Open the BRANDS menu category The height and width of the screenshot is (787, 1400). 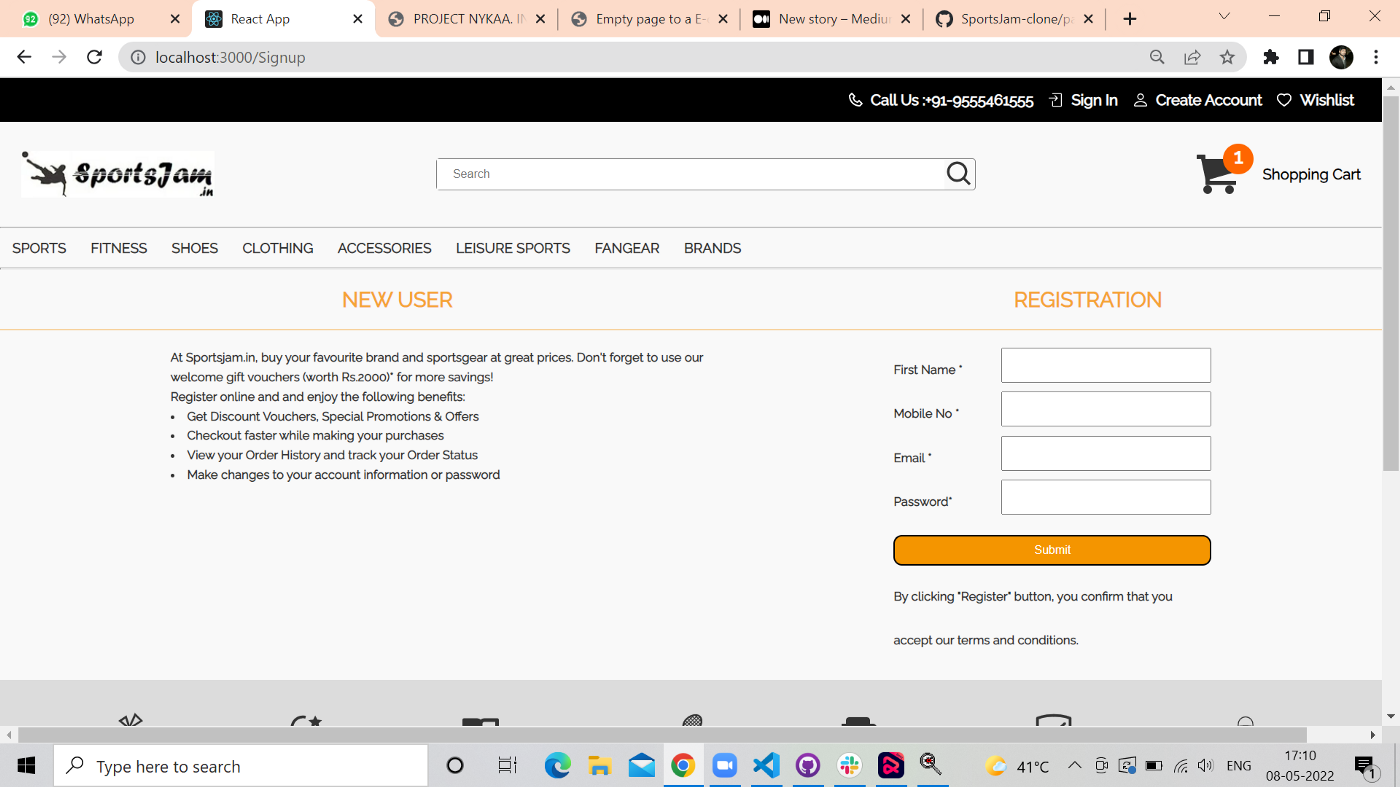(712, 248)
